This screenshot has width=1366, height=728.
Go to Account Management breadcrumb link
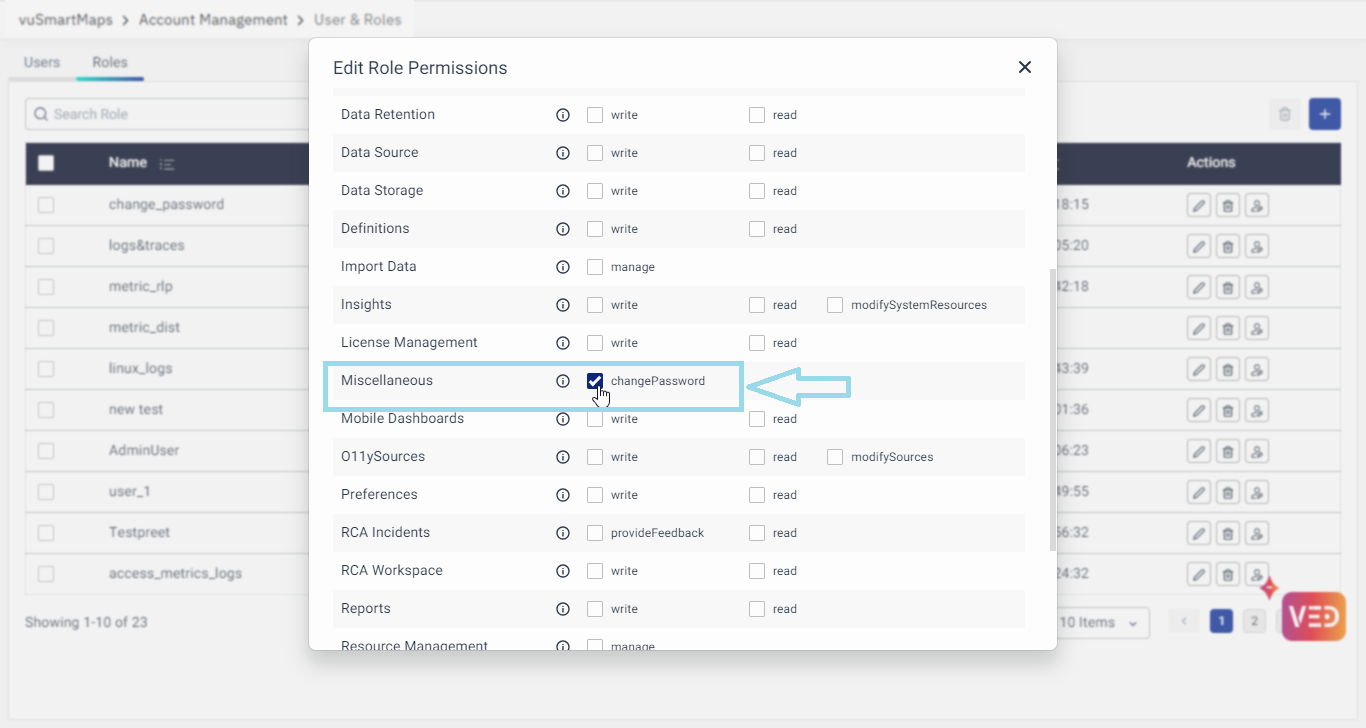[x=213, y=19]
